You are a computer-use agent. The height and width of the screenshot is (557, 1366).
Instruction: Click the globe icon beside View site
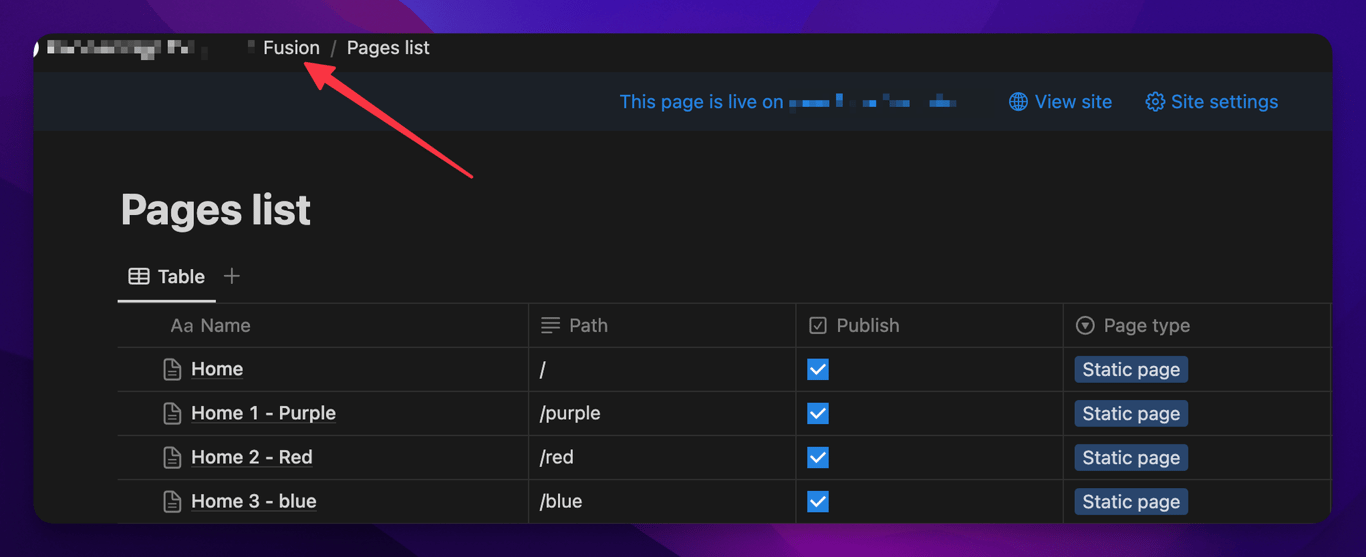click(1018, 102)
